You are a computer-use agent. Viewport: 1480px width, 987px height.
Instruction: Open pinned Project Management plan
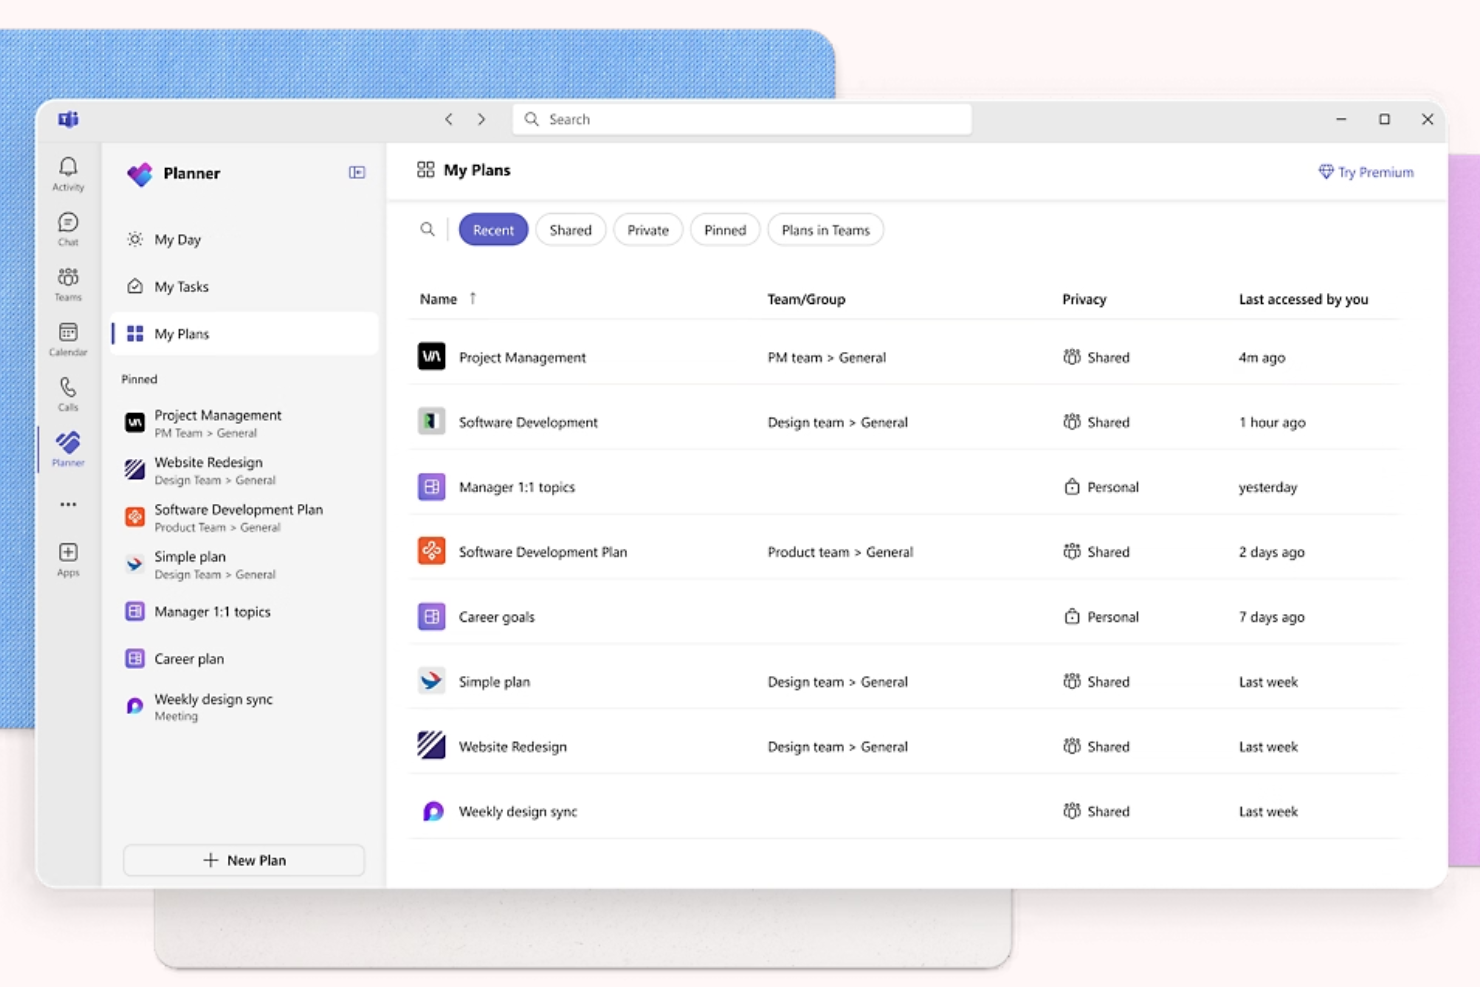244,423
